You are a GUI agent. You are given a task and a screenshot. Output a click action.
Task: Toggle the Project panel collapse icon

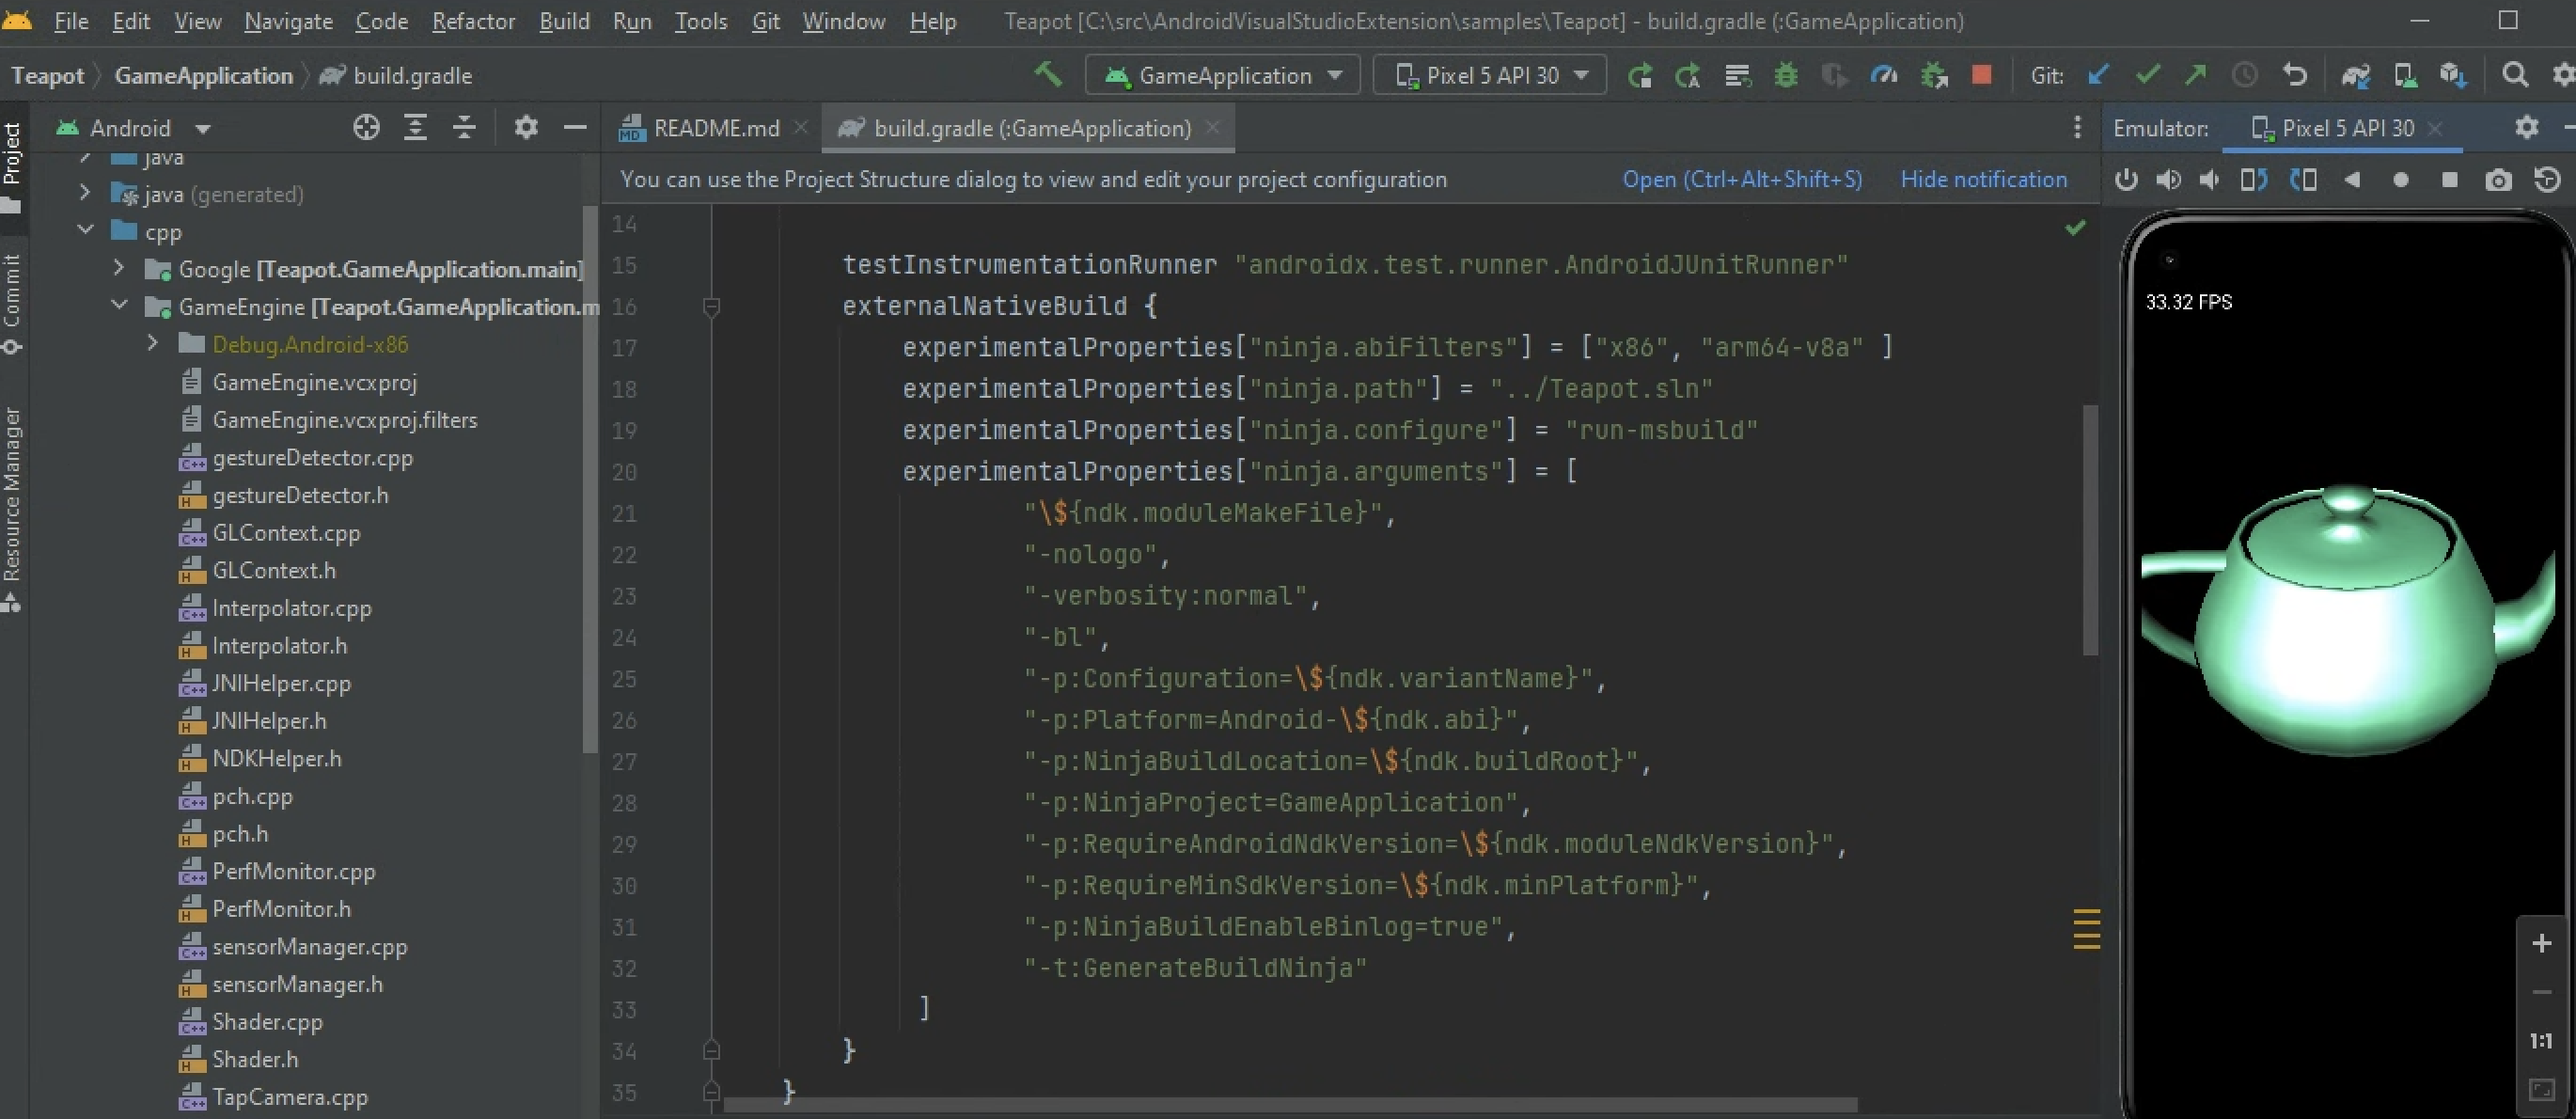[573, 127]
